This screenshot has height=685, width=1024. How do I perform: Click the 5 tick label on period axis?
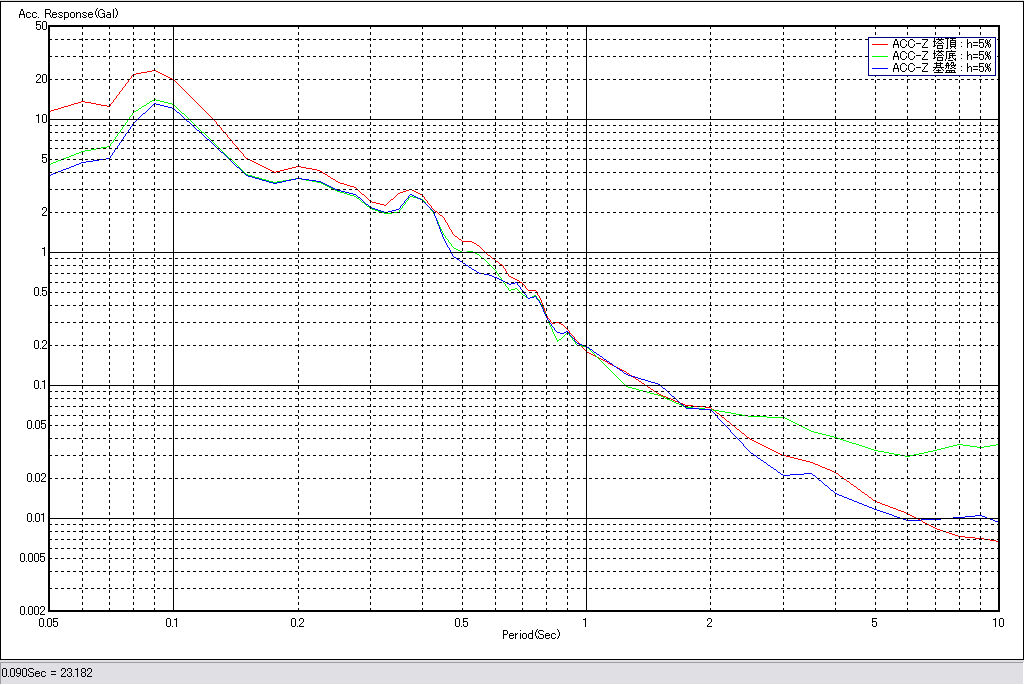[x=874, y=623]
